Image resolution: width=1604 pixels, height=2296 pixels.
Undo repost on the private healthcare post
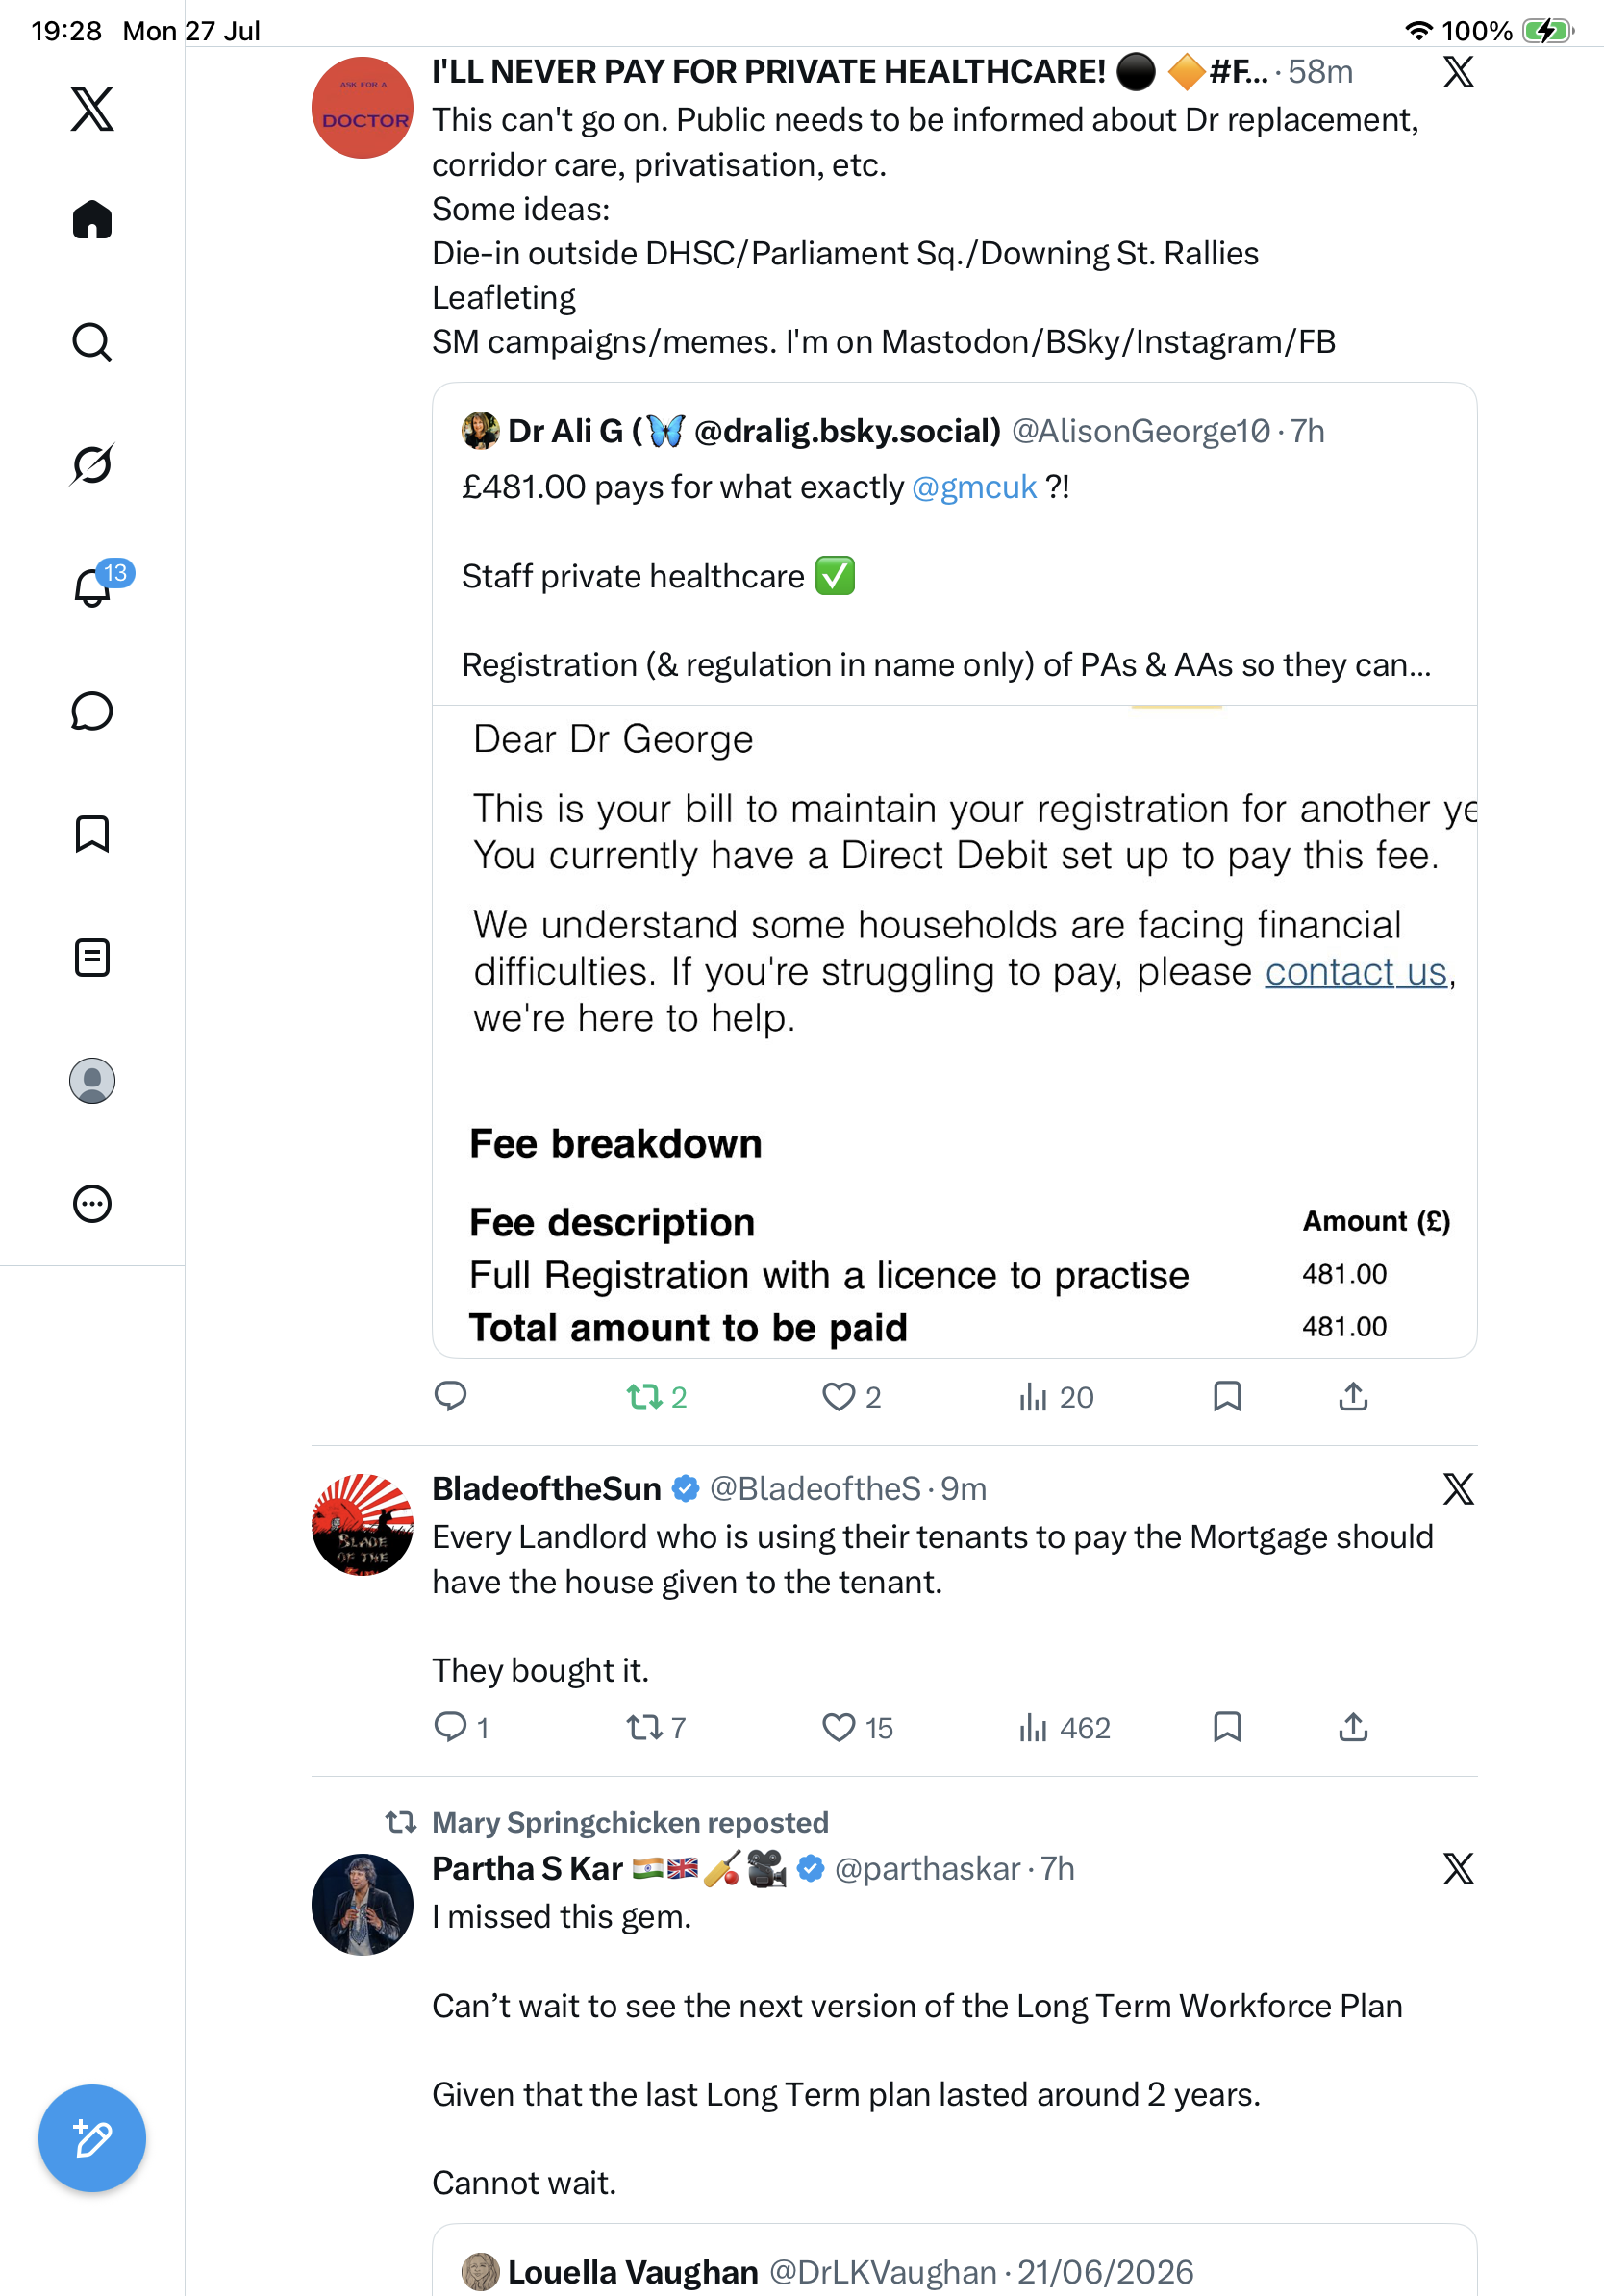[656, 1397]
